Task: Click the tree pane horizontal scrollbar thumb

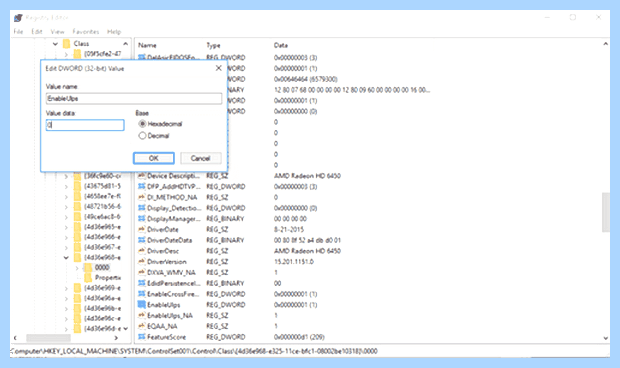Action: (x=48, y=338)
